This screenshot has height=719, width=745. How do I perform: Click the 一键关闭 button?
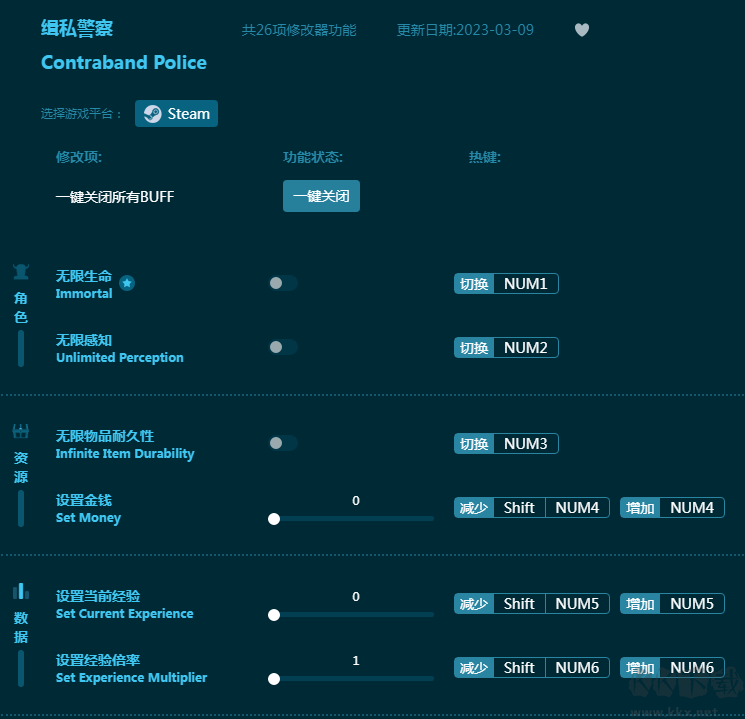[x=321, y=196]
